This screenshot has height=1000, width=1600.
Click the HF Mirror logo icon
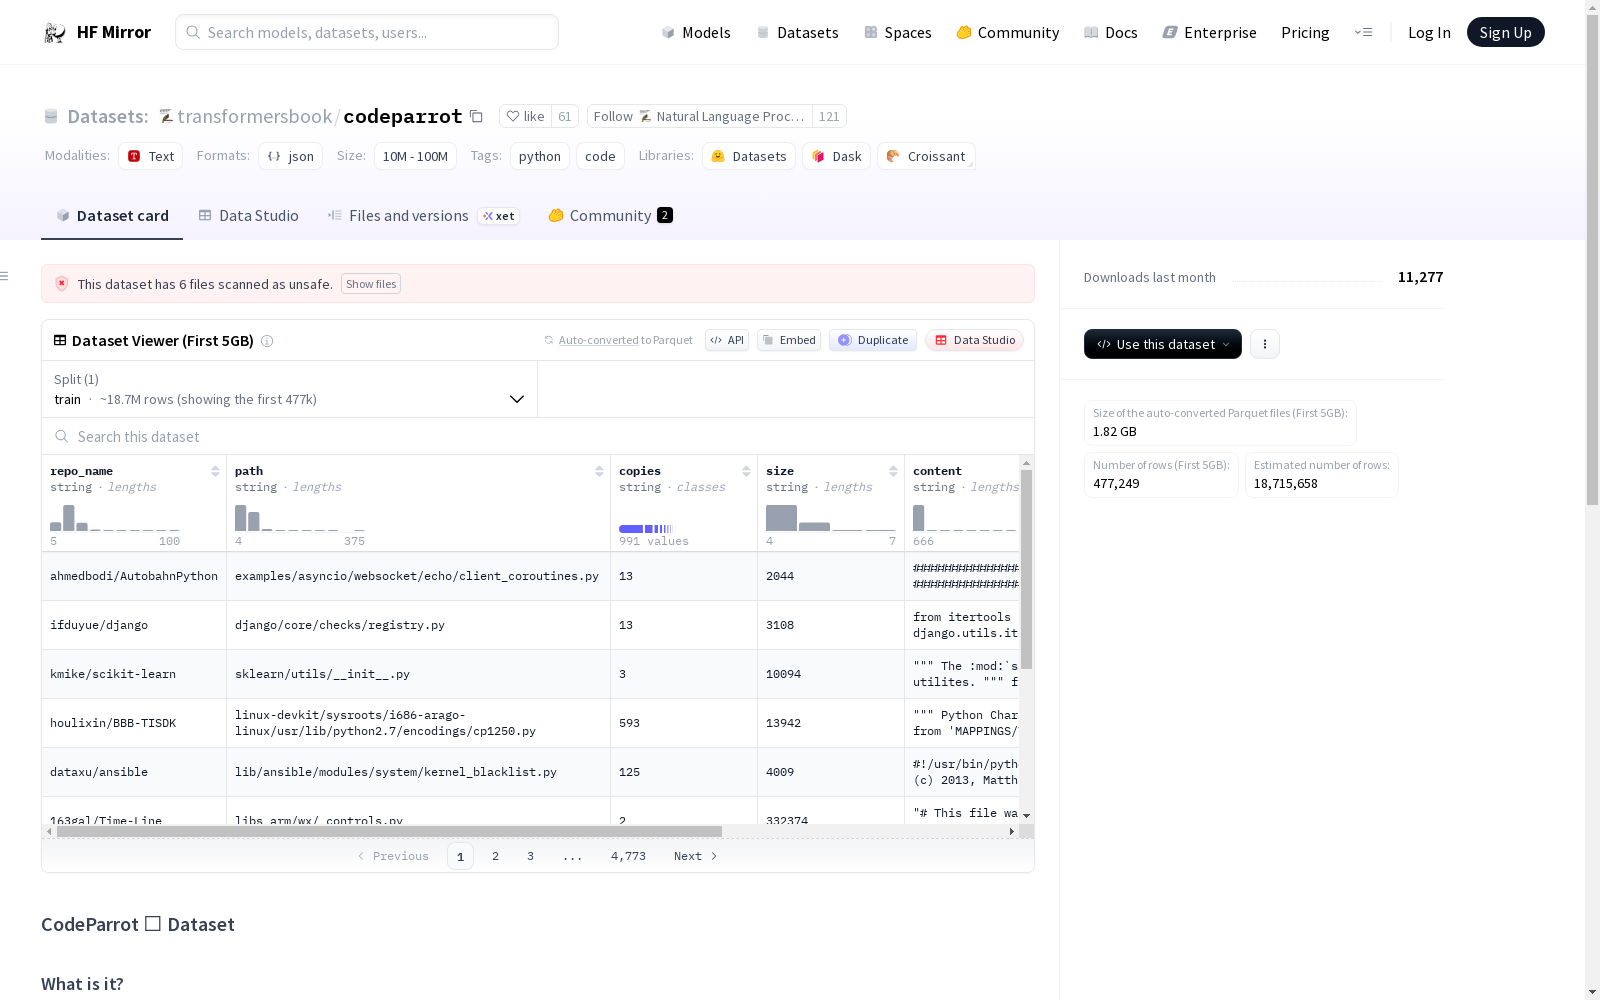click(x=55, y=33)
